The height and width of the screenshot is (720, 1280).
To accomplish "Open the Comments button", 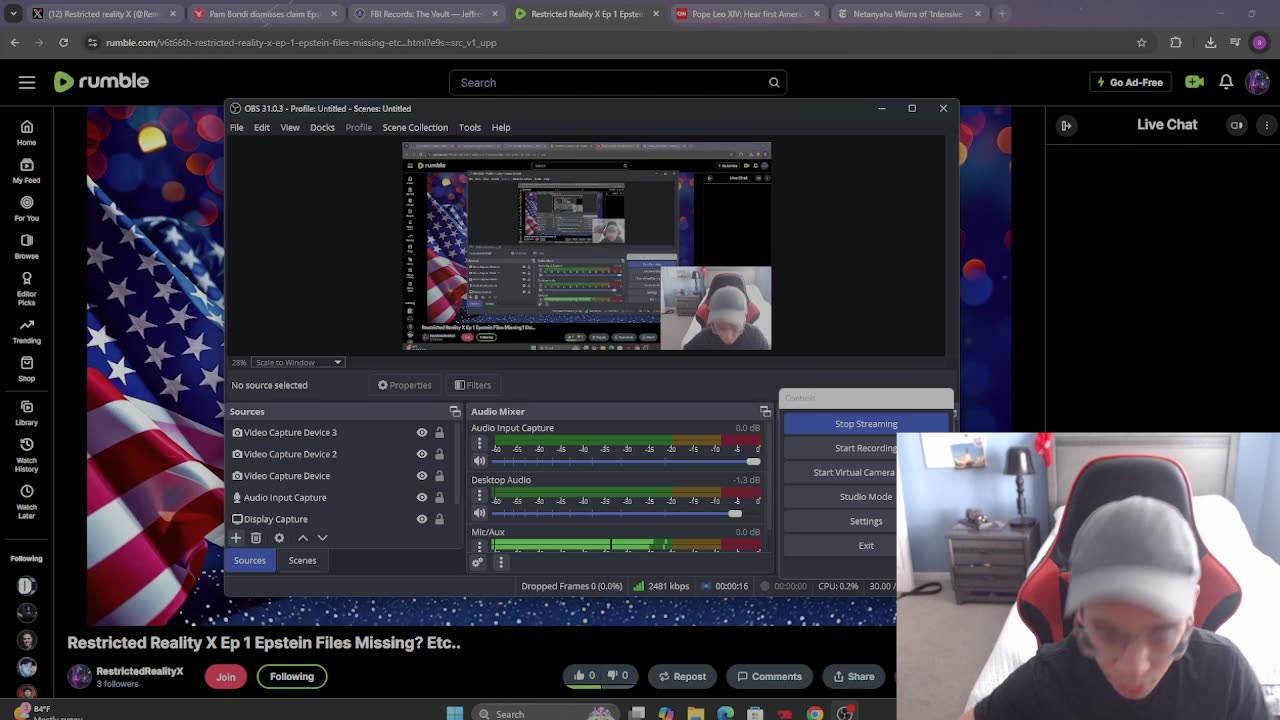I will 770,677.
